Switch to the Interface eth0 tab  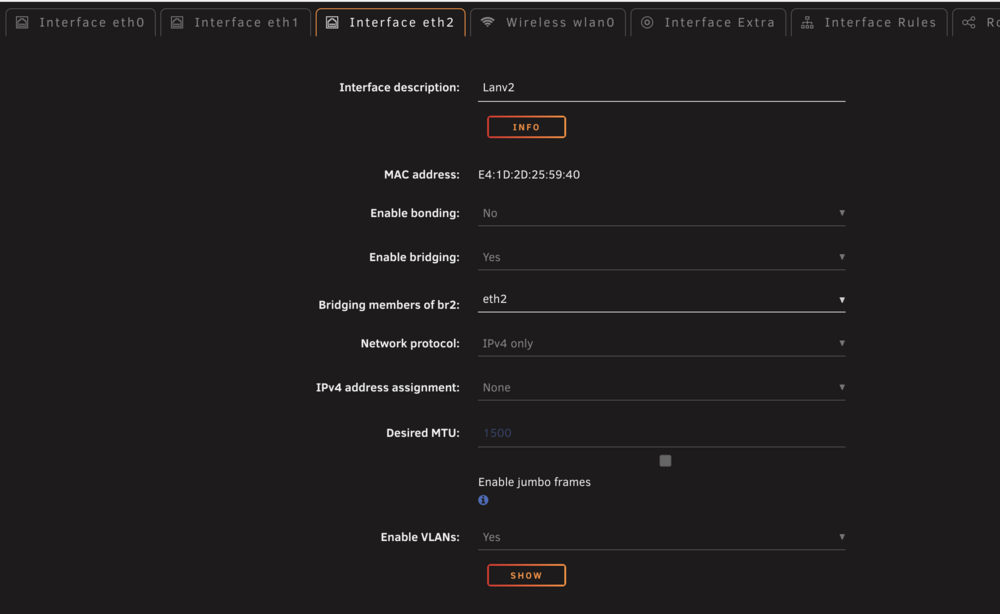[x=81, y=22]
